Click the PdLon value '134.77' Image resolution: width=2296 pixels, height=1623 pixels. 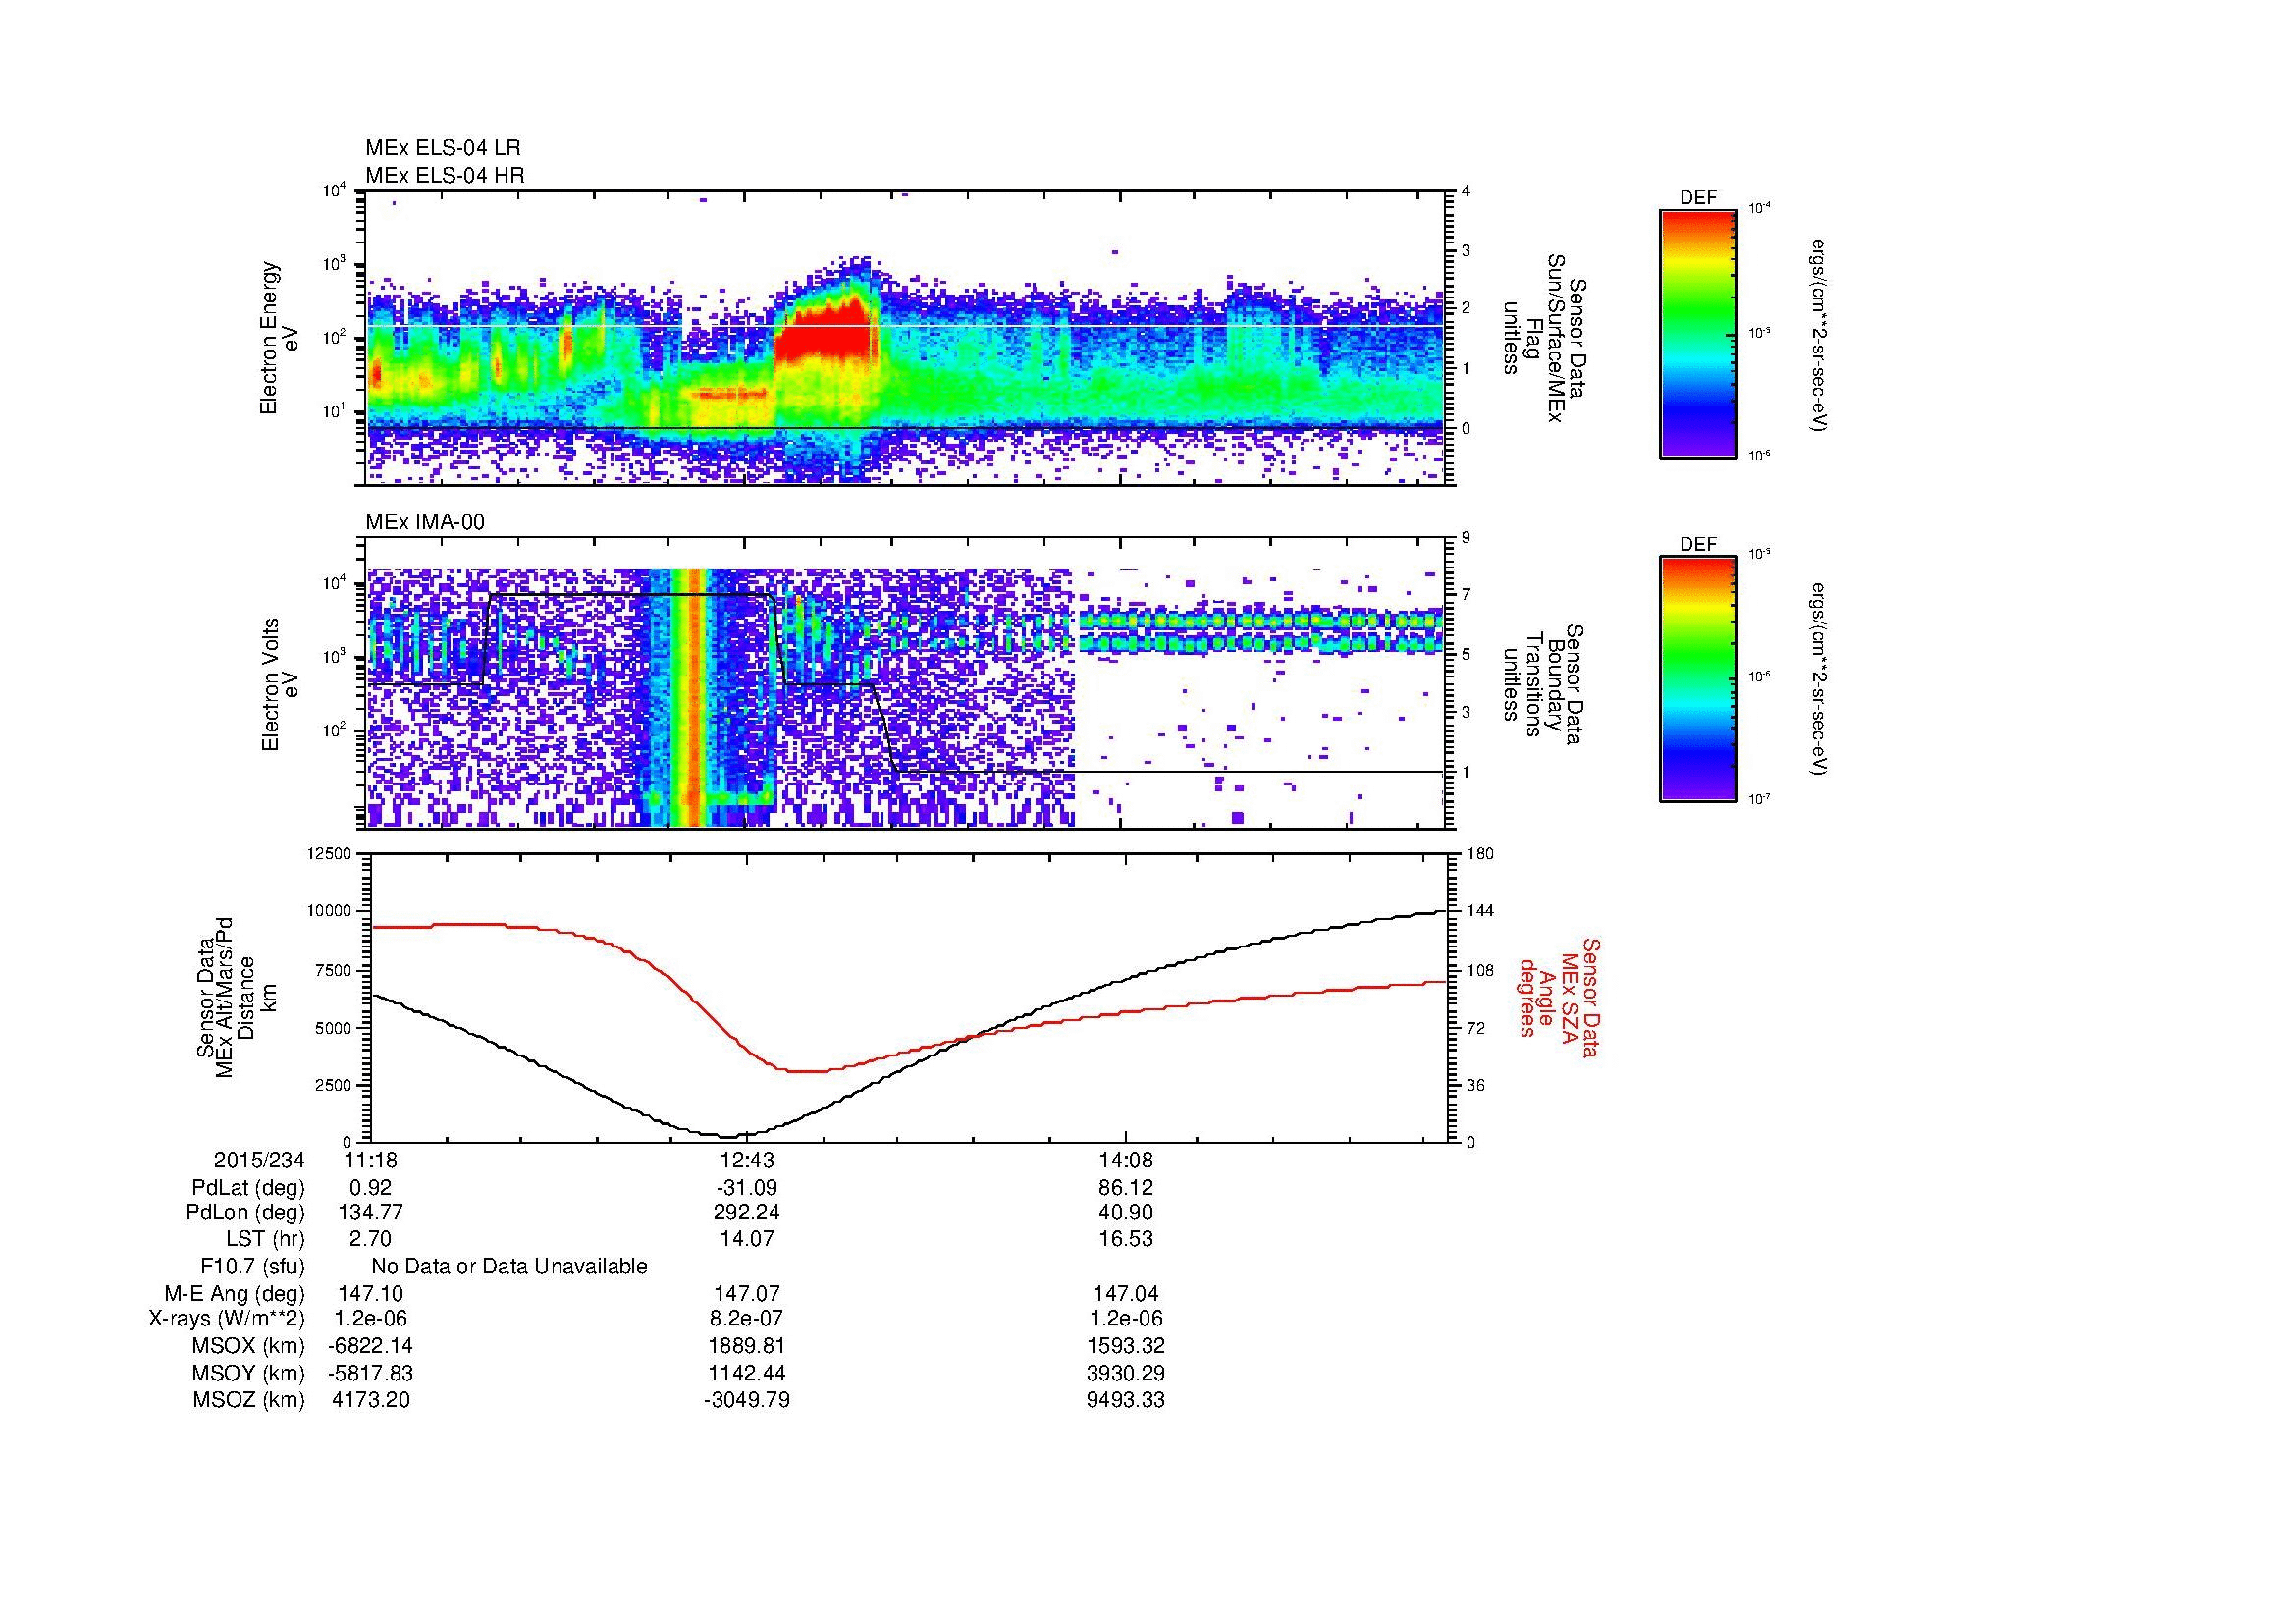(370, 1213)
